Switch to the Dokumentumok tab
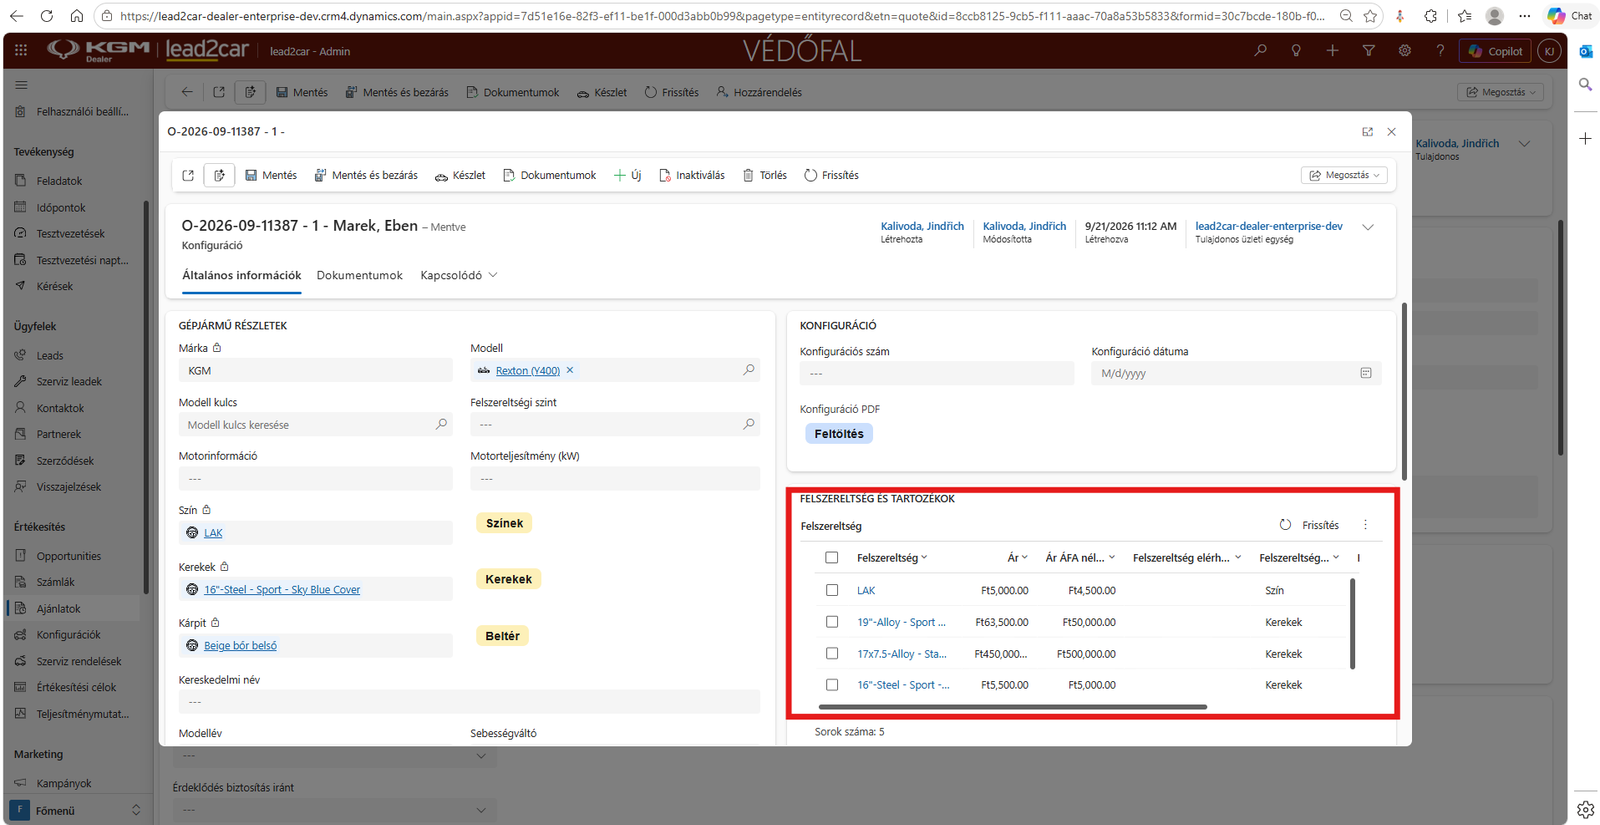 pos(360,275)
